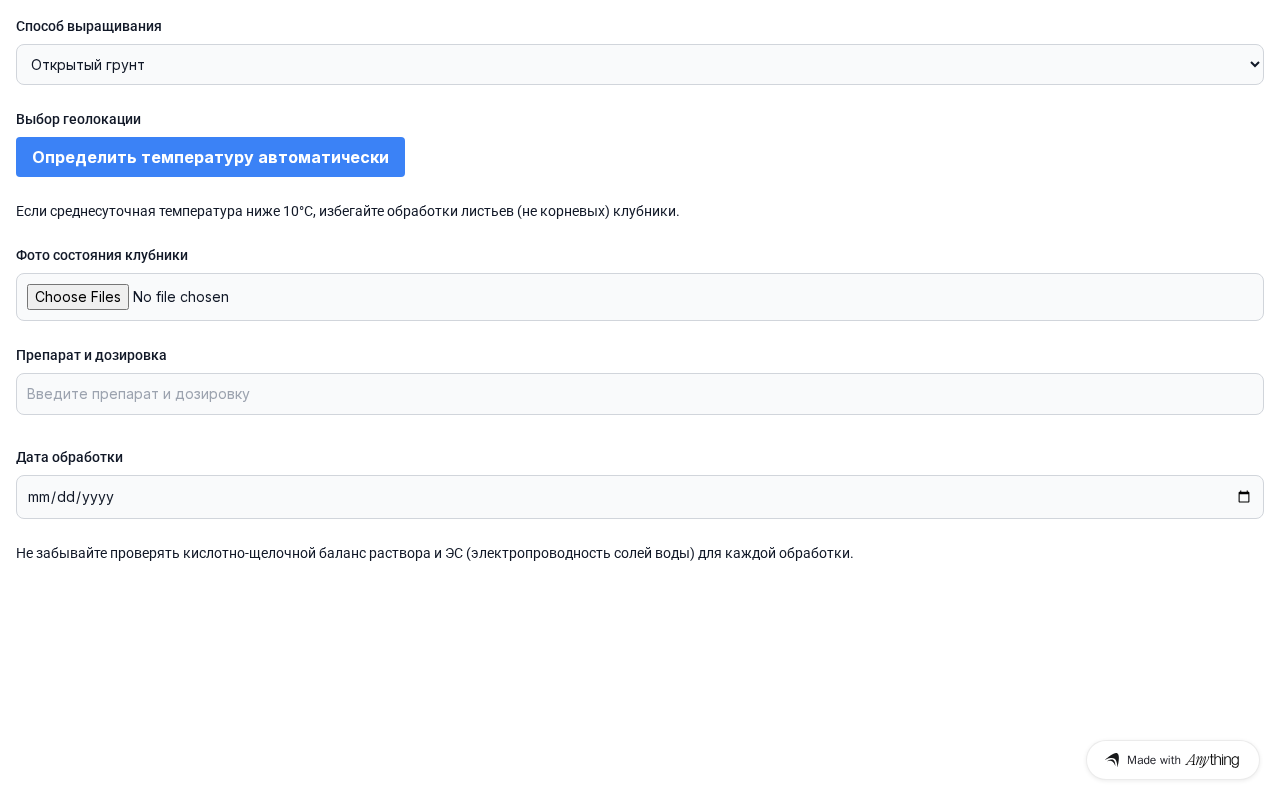
Task: Select the dd day segment of the date
Action: [66, 497]
